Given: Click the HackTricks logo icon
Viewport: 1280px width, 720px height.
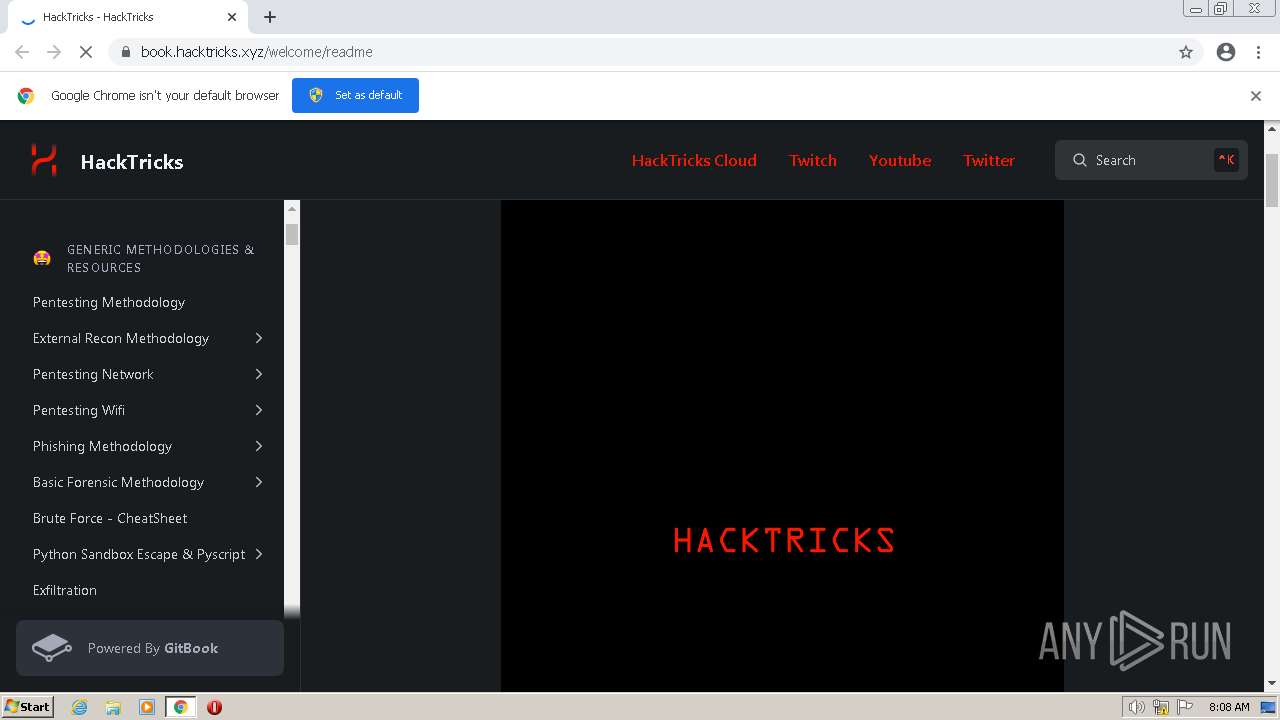Looking at the screenshot, I should click(x=44, y=160).
